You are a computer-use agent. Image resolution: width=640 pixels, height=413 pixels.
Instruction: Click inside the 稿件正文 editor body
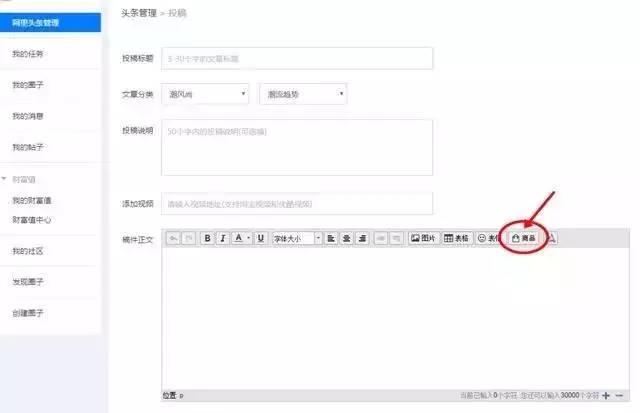pos(395,318)
